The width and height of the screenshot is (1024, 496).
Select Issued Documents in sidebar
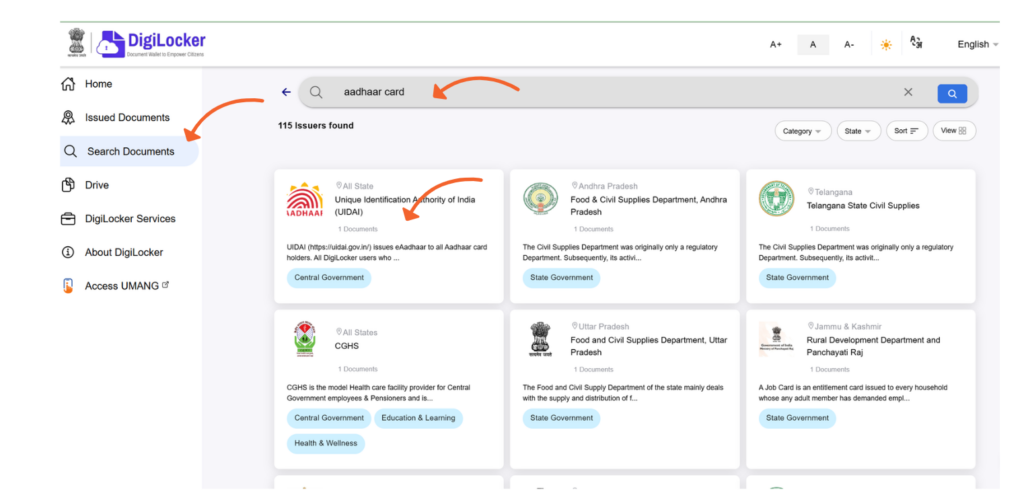point(116,117)
